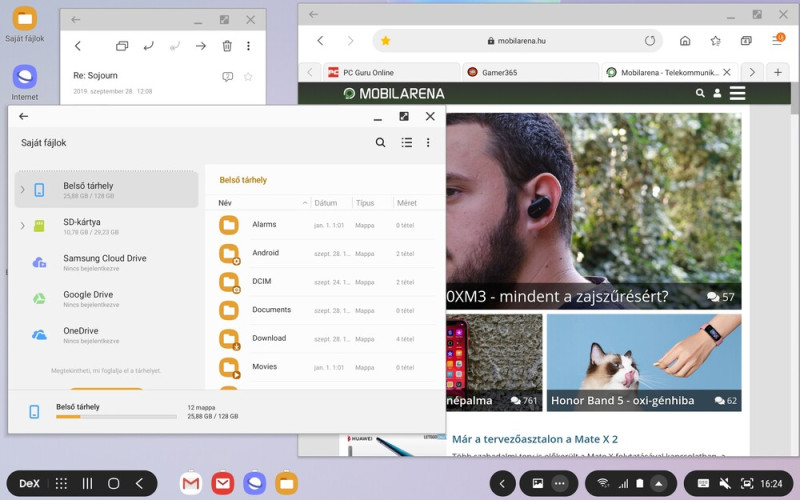Go back in the email view using chevron
This screenshot has width=800, height=500.
78,46
